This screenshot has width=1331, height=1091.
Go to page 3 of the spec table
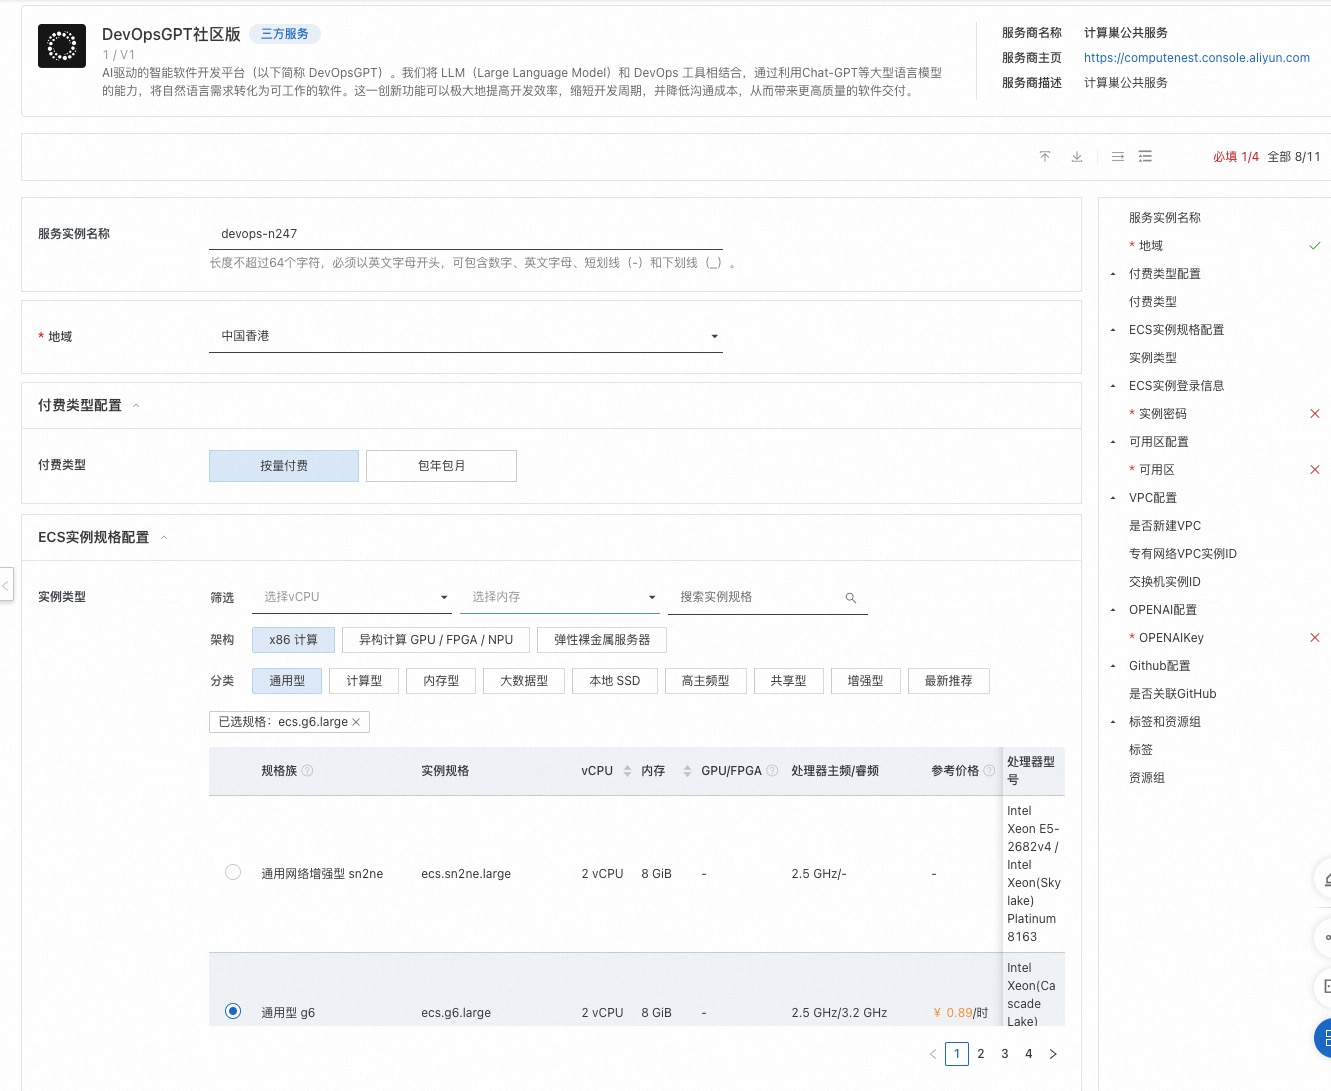click(1005, 1054)
